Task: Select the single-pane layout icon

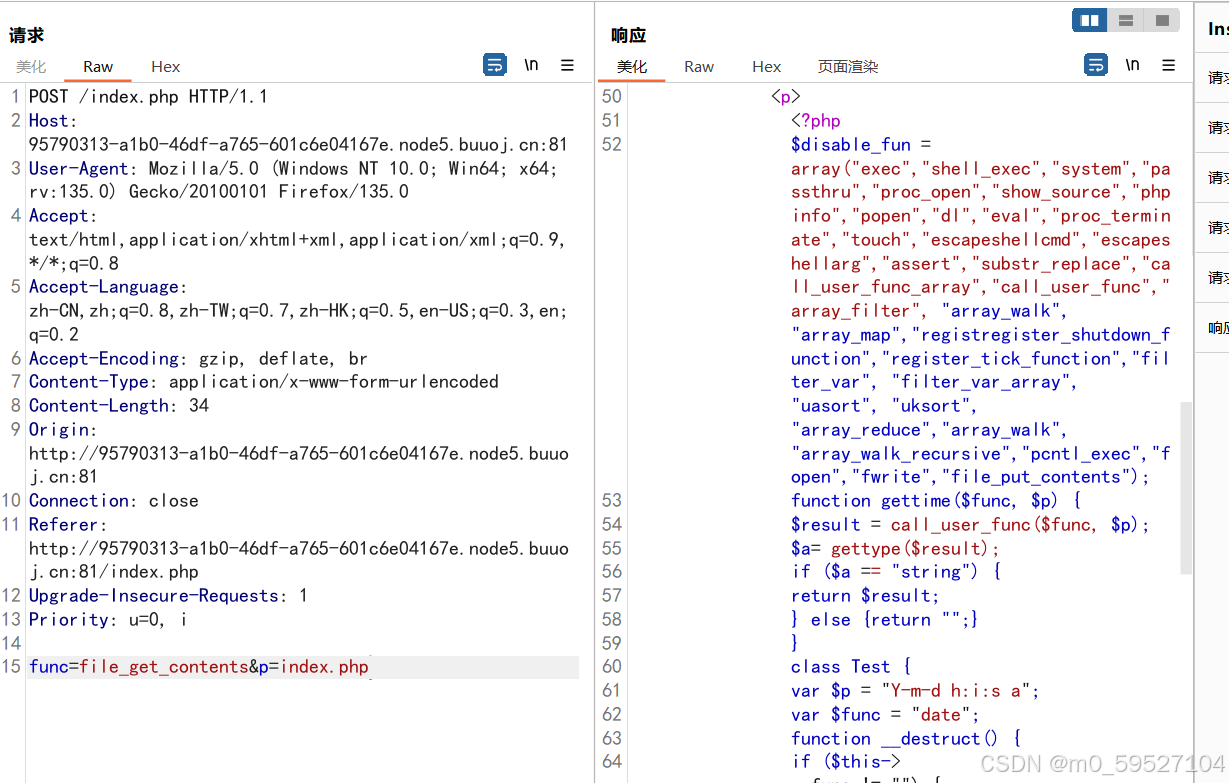Action: pos(1161,19)
